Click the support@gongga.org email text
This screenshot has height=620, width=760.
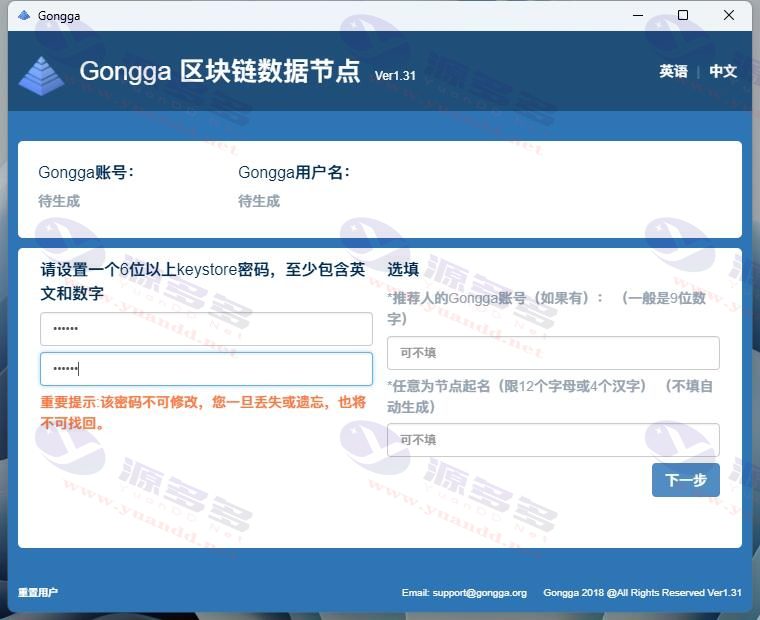pyautogui.click(x=479, y=592)
